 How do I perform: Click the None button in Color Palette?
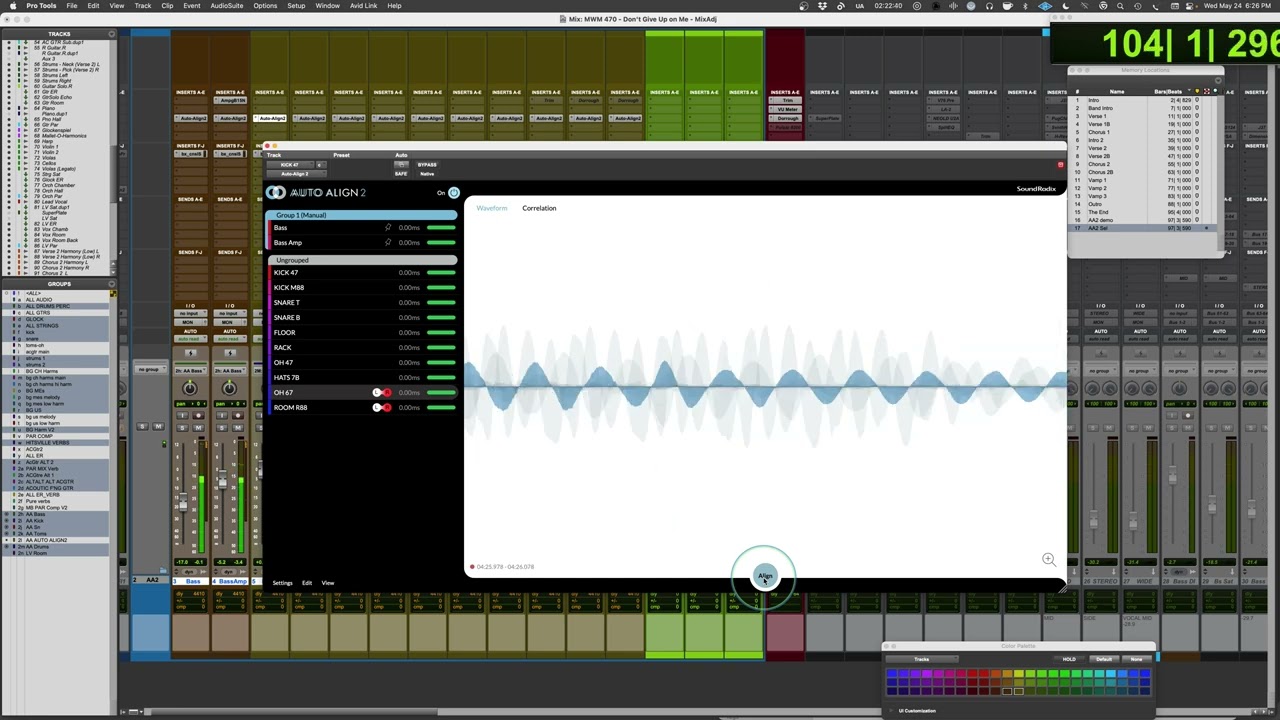[1136, 659]
